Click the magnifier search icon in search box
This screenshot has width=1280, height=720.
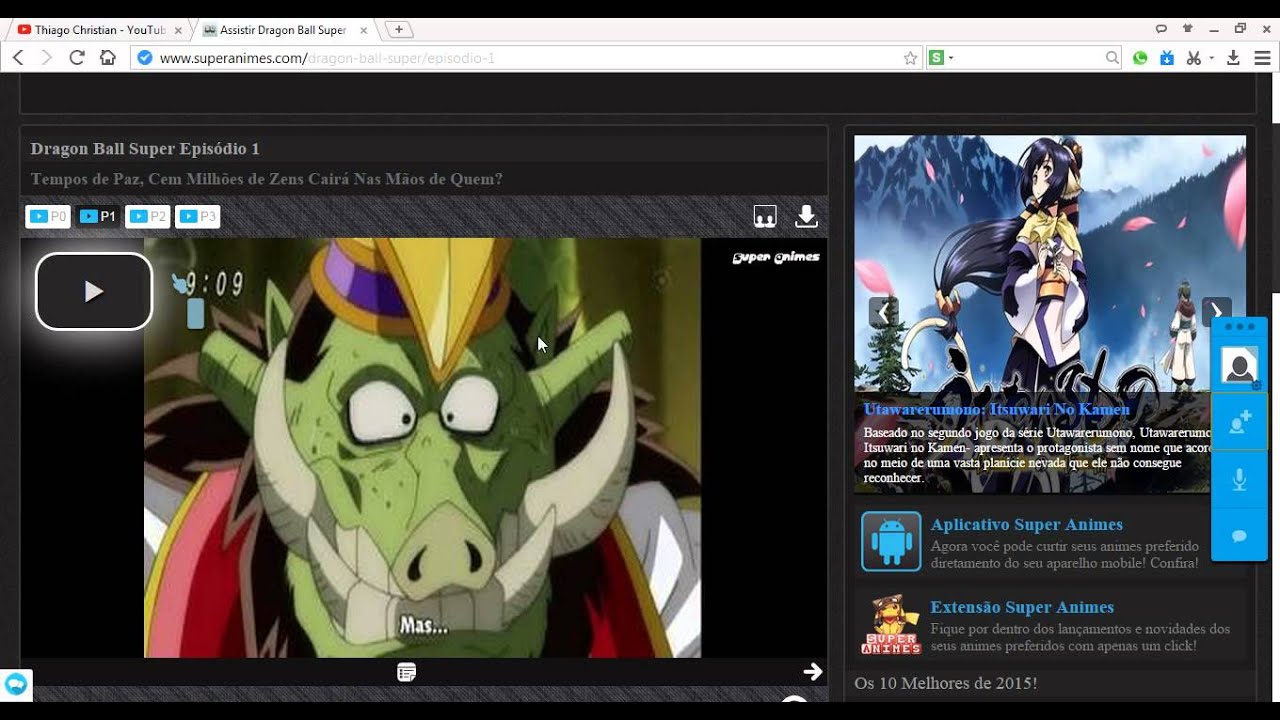pos(1112,58)
